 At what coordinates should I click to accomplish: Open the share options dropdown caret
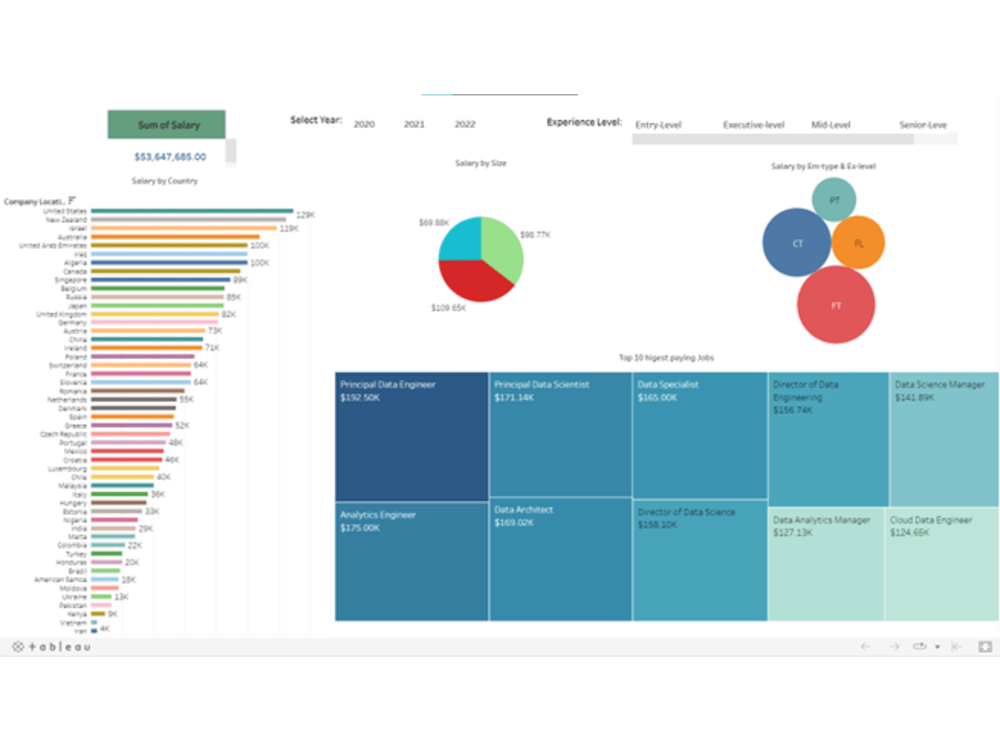pos(937,647)
